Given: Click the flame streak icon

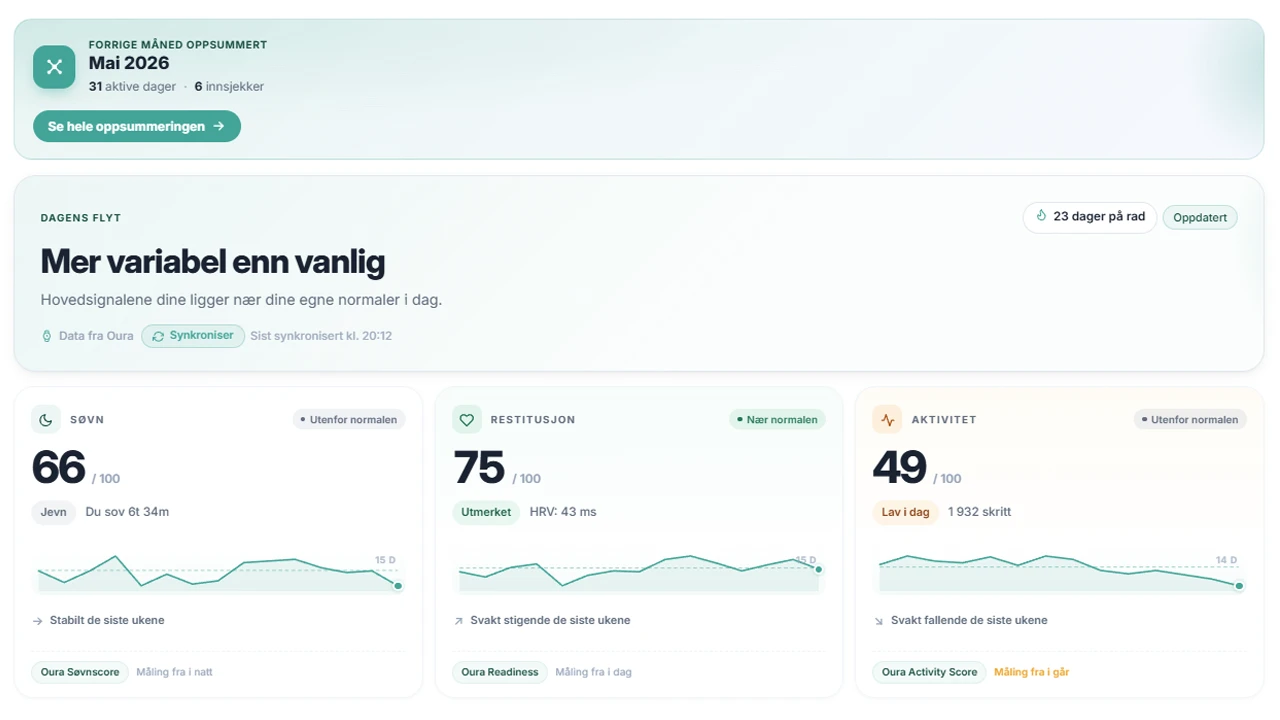Looking at the screenshot, I should coord(1041,216).
